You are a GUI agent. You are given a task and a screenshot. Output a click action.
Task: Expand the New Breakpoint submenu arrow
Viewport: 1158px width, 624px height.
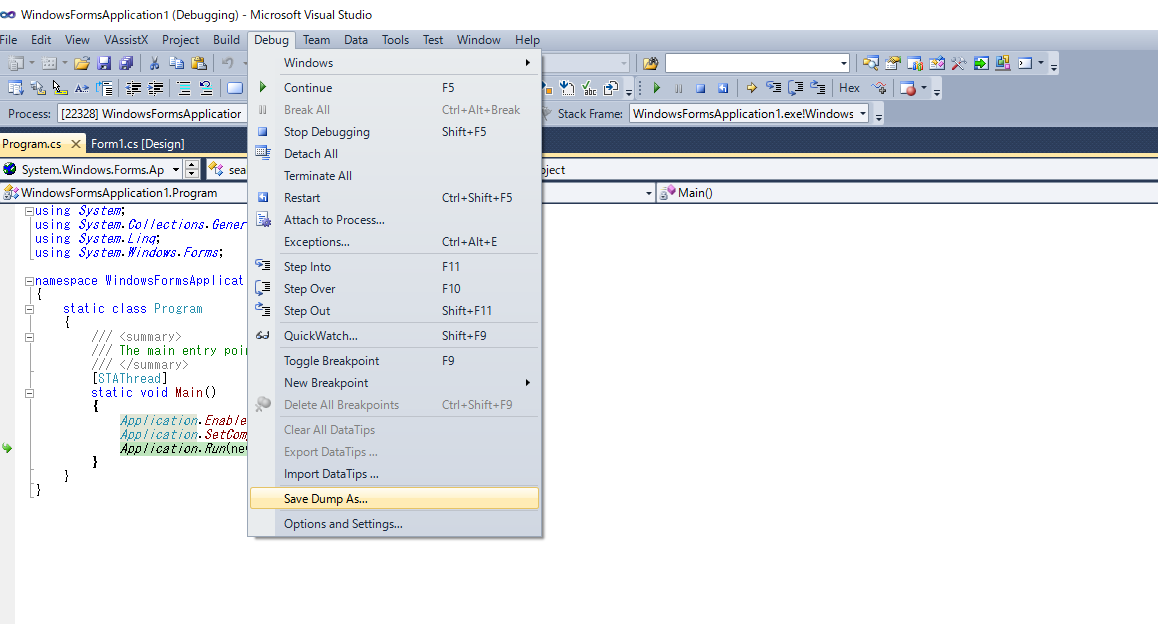tap(527, 383)
